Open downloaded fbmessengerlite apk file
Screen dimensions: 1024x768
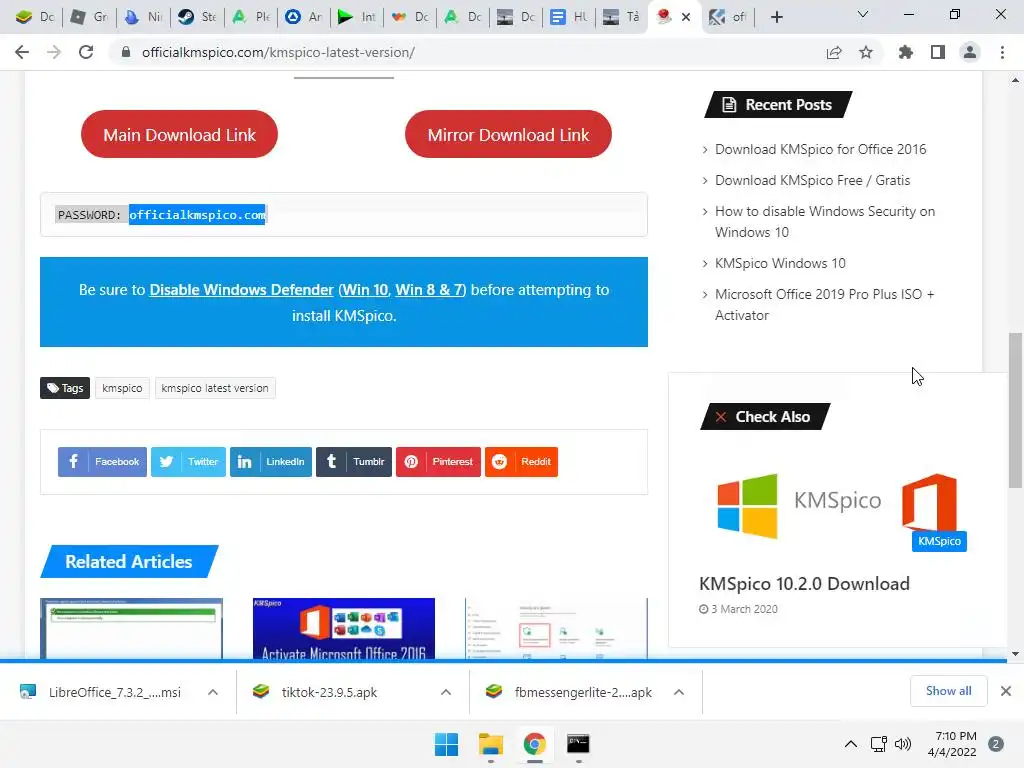pos(569,692)
